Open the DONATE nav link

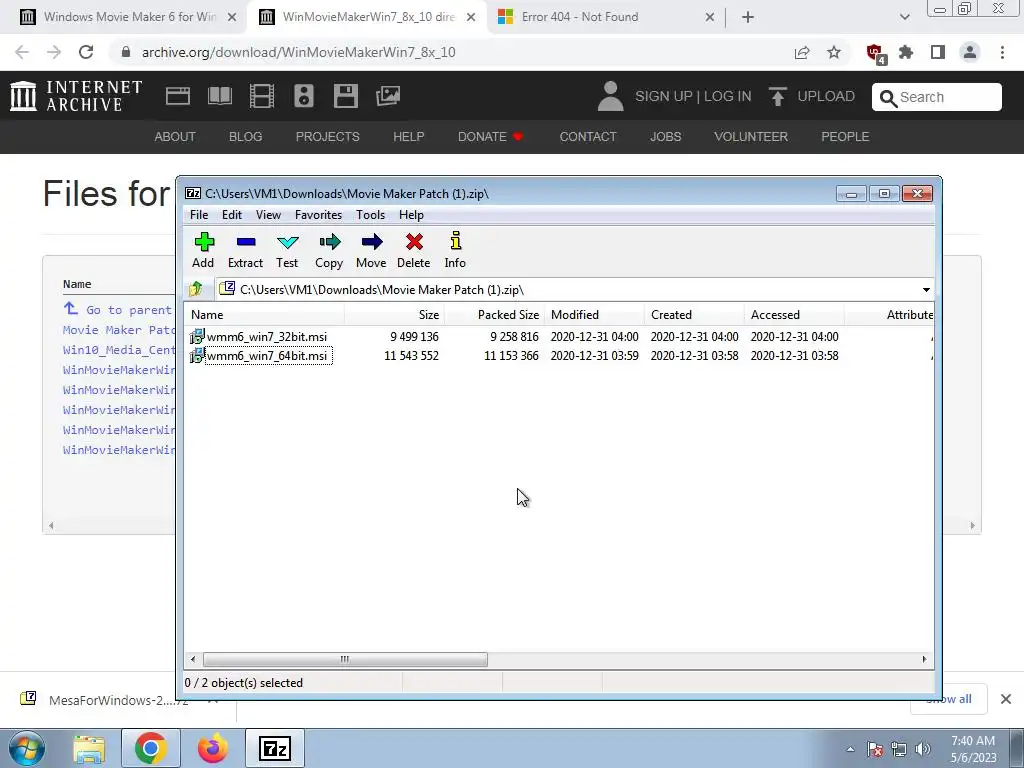click(490, 136)
